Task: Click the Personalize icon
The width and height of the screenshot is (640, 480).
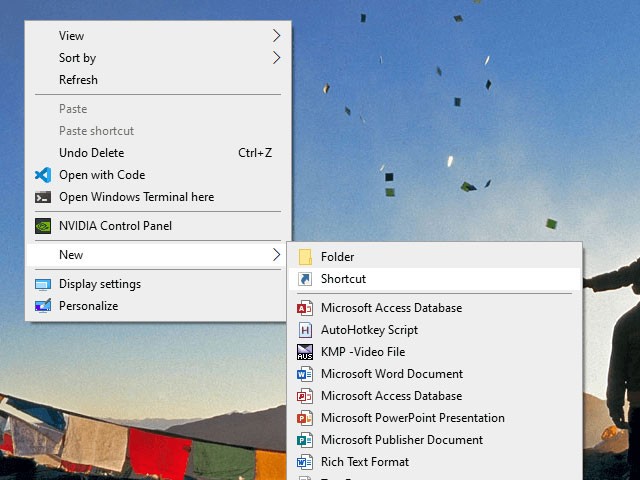Action: click(43, 306)
